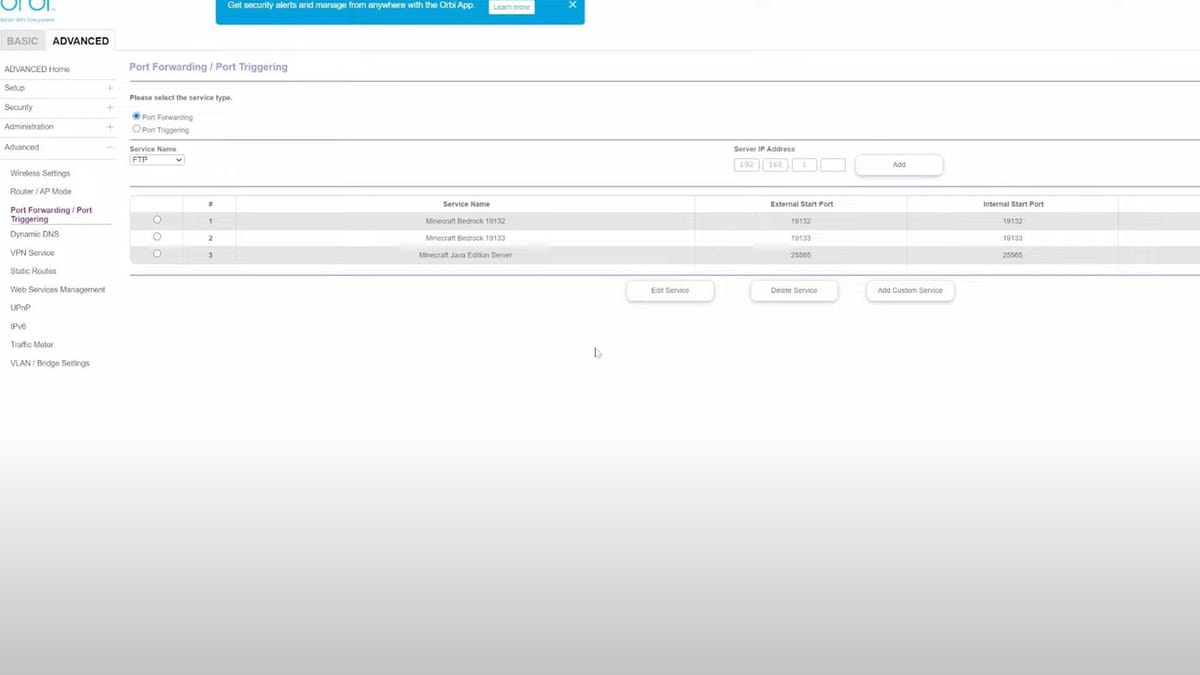The width and height of the screenshot is (1200, 675).
Task: Click the Add button
Action: (898, 165)
